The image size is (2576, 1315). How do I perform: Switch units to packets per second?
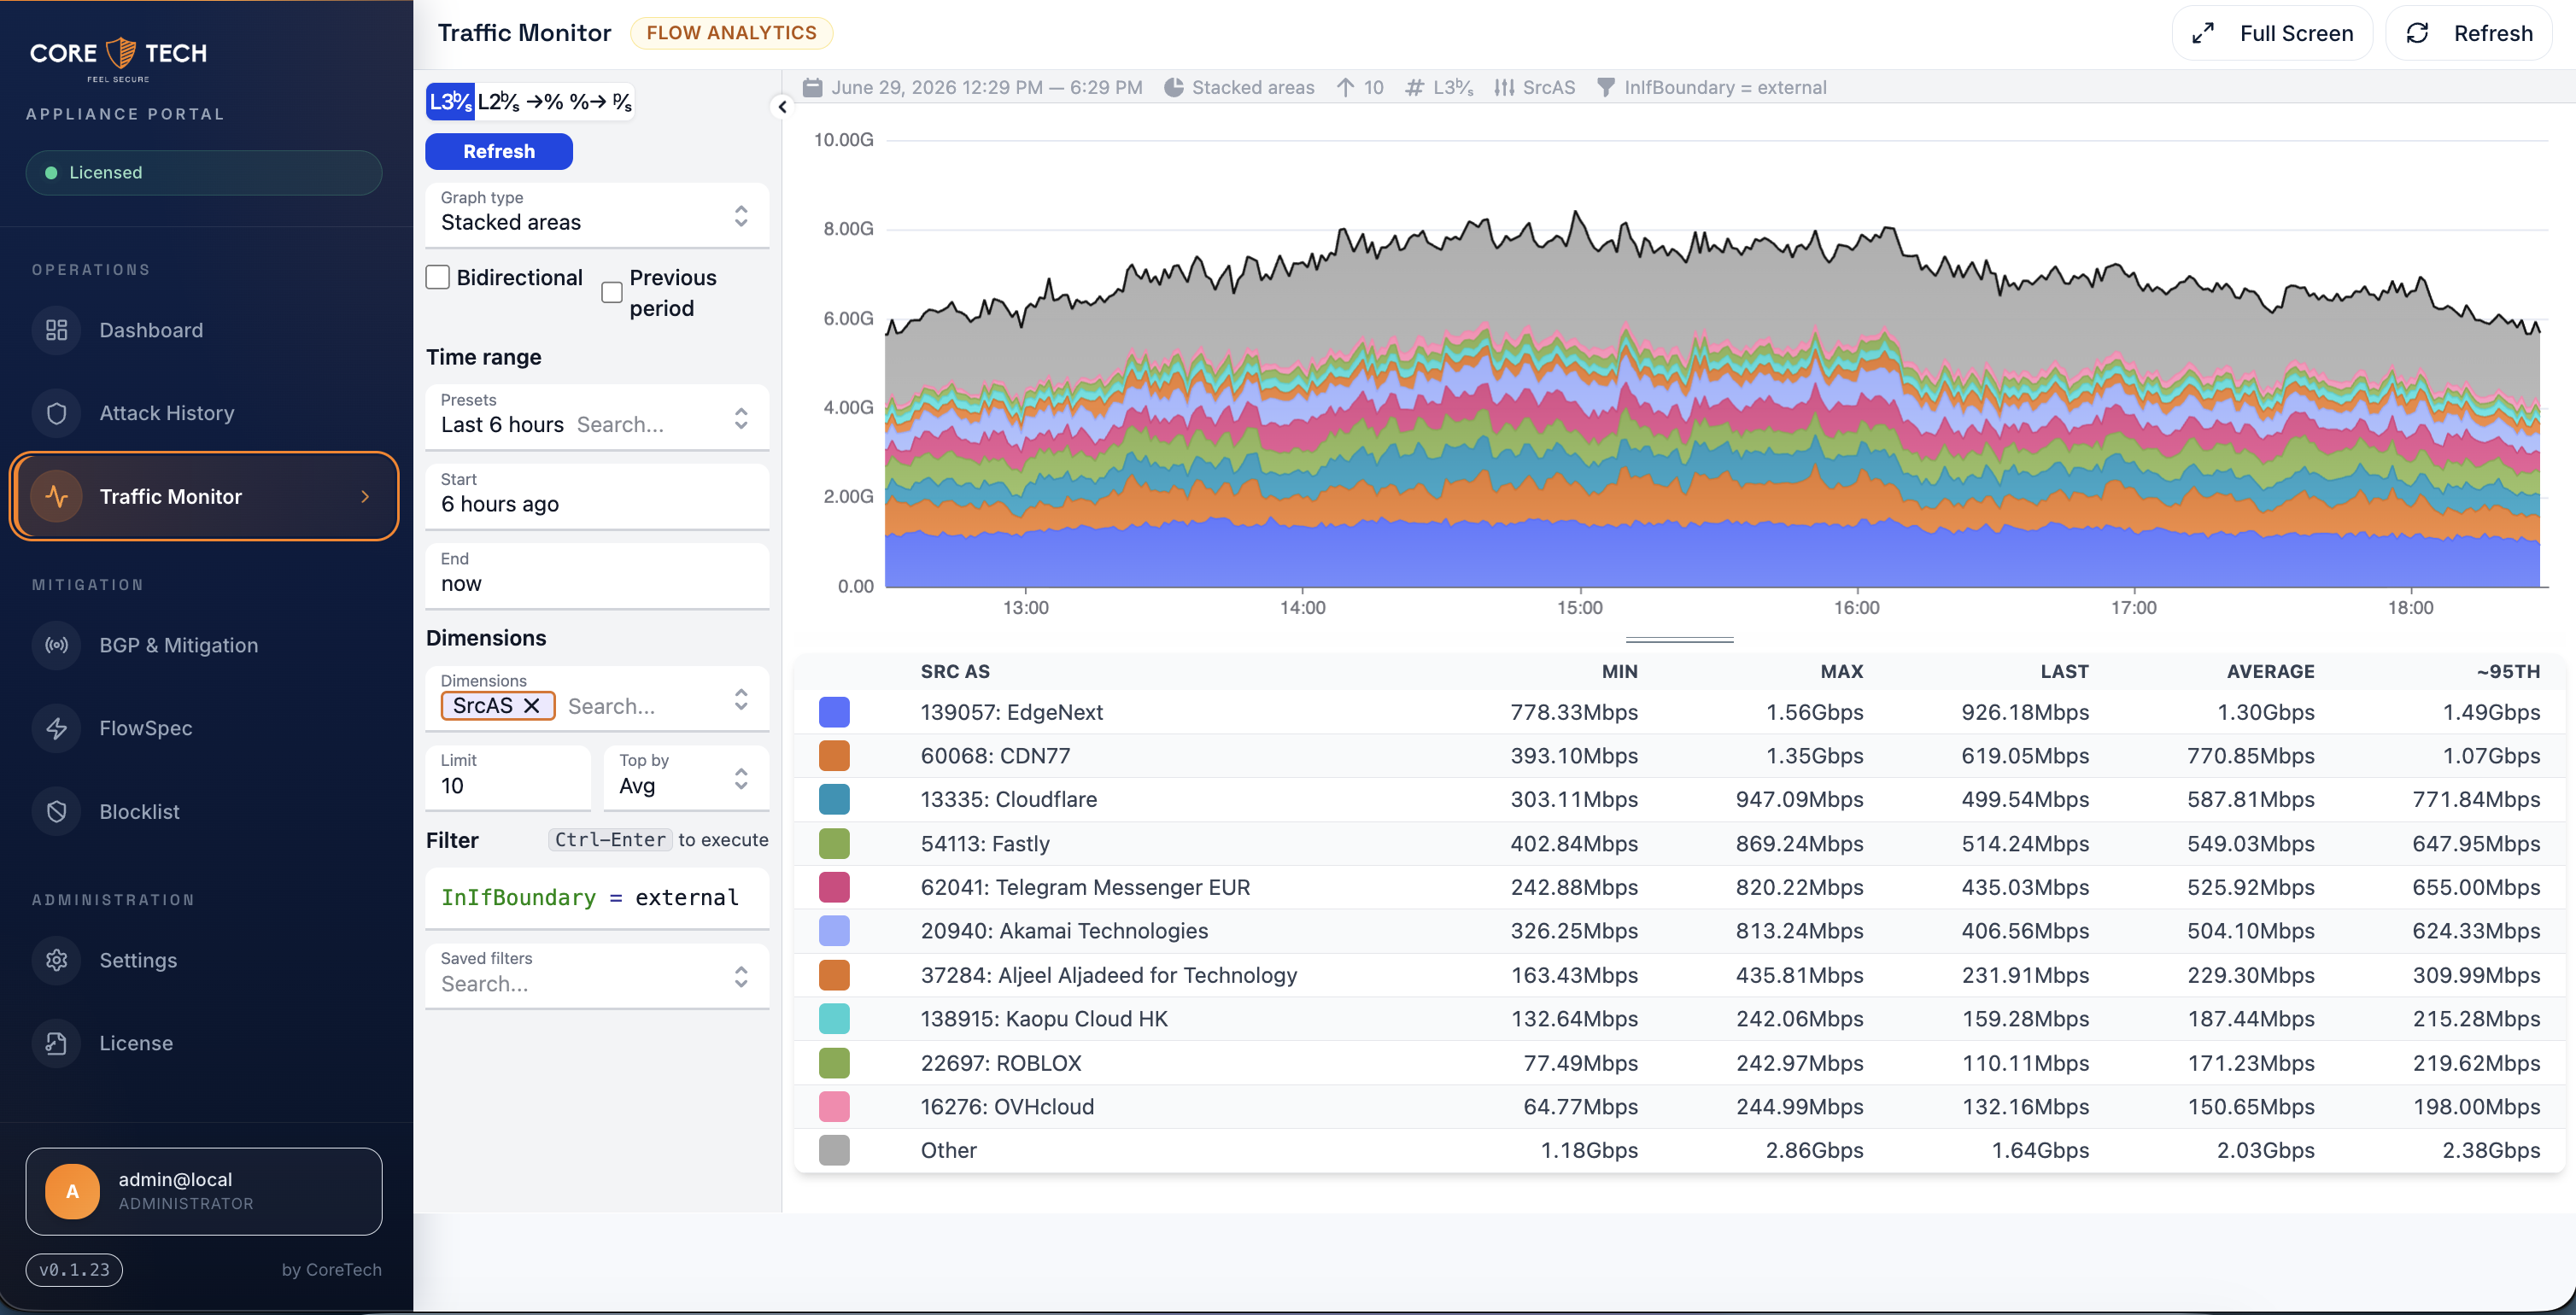(622, 101)
